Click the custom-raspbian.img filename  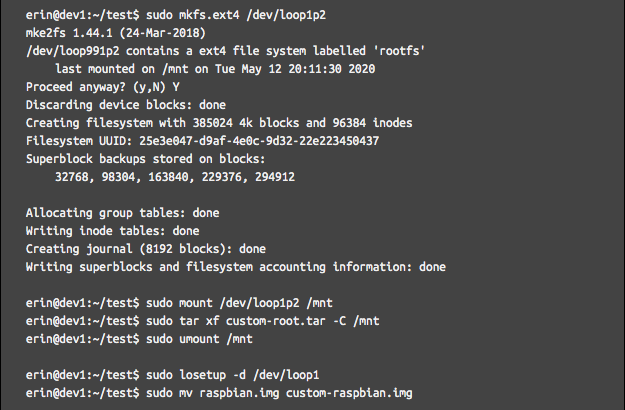point(349,393)
